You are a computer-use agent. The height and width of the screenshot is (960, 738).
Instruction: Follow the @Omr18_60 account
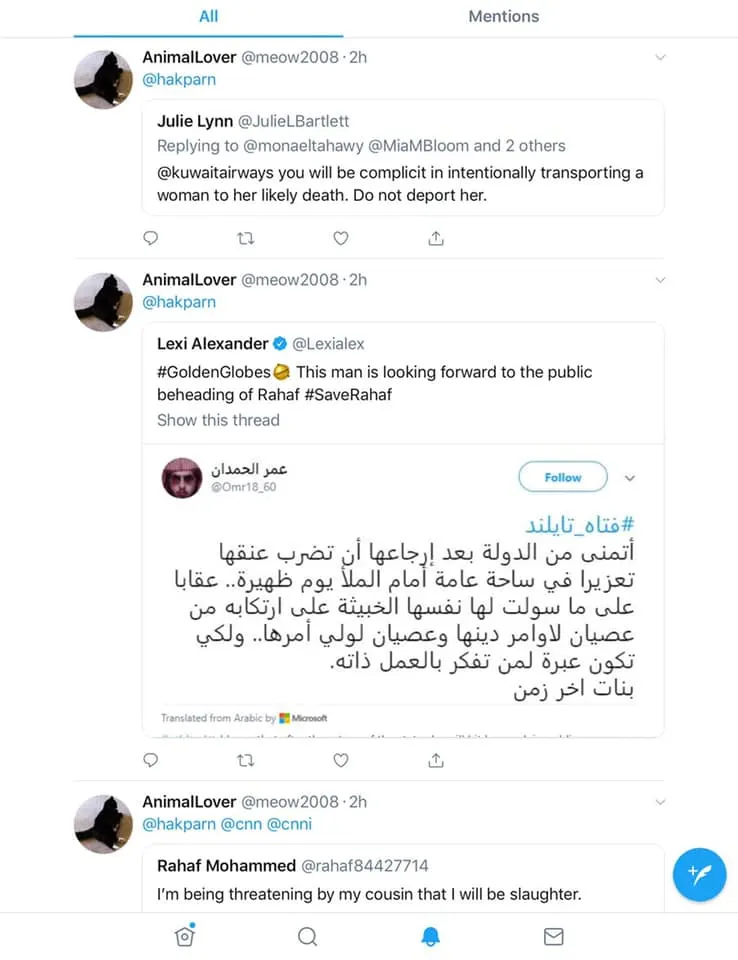point(562,478)
